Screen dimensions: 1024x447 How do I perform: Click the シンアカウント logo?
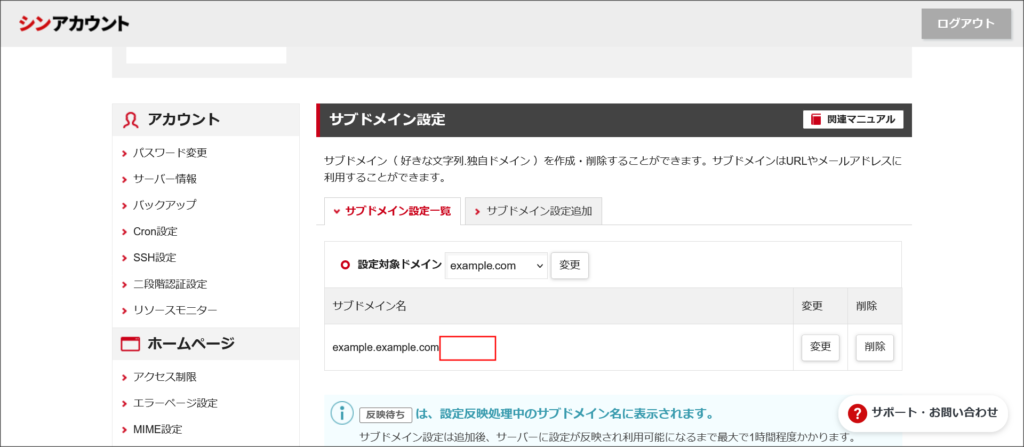pyautogui.click(x=73, y=23)
